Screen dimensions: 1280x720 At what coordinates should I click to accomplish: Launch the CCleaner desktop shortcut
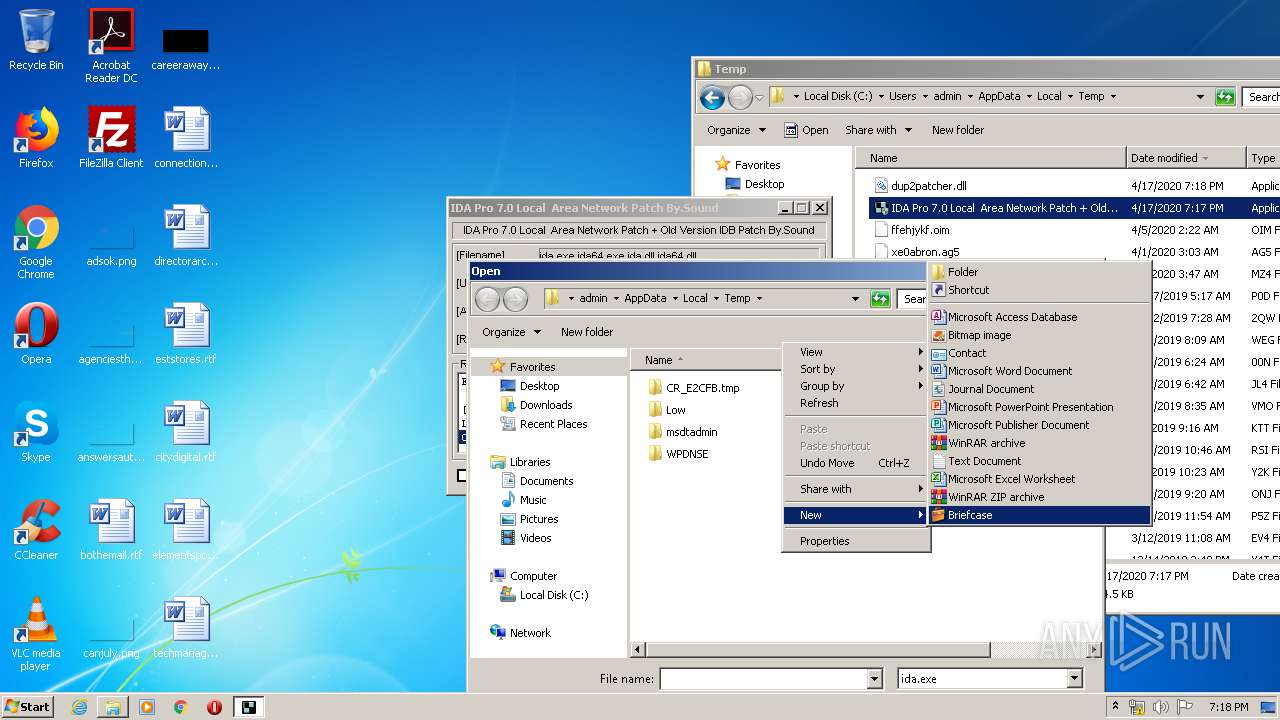[x=36, y=530]
